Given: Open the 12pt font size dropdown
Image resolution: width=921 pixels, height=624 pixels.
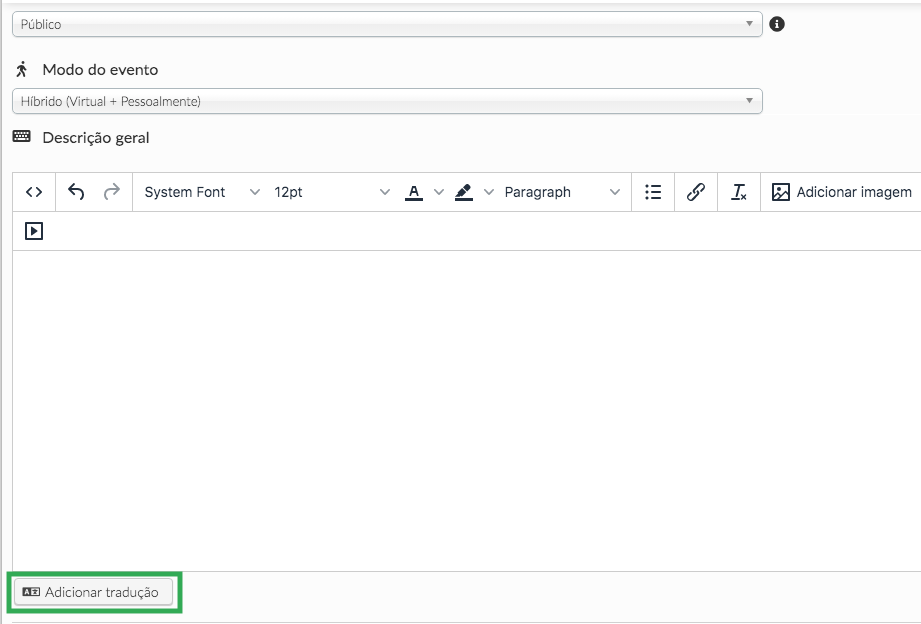Looking at the screenshot, I should pos(332,192).
